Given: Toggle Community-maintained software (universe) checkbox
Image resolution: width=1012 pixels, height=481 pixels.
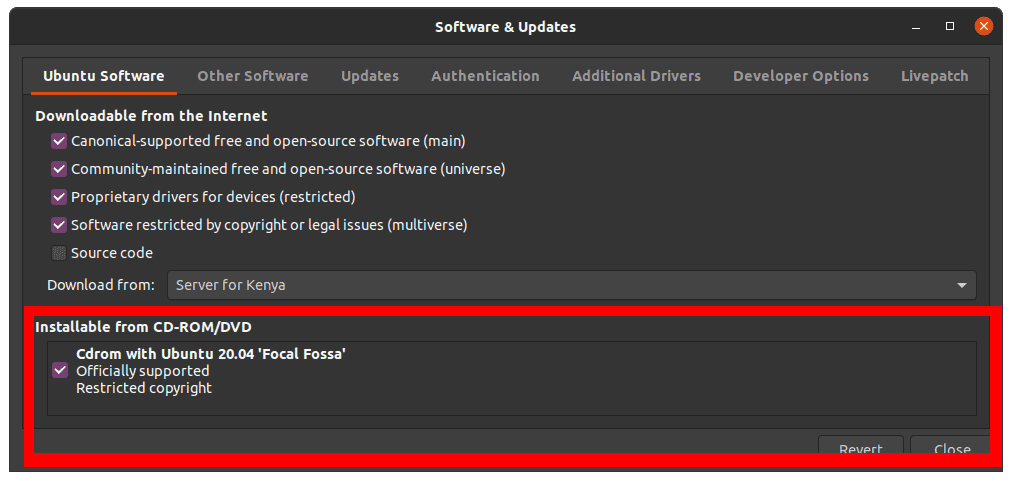Looking at the screenshot, I should (60, 169).
